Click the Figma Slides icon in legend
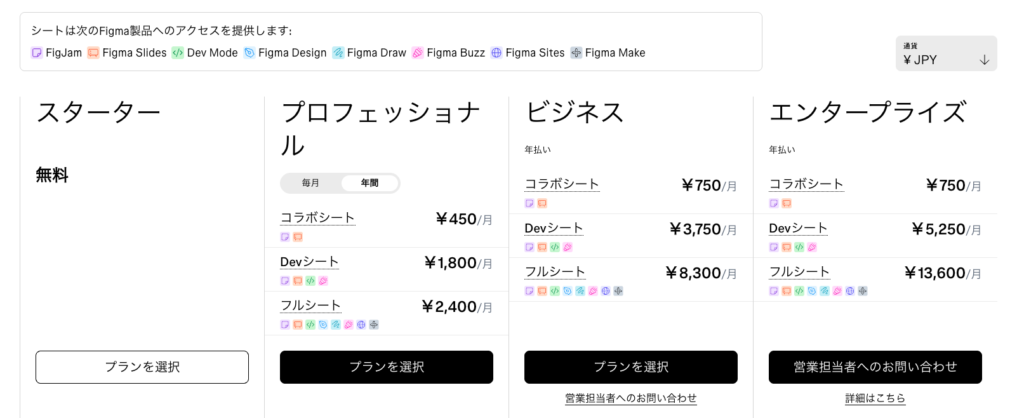This screenshot has height=418, width=1024. point(93,53)
